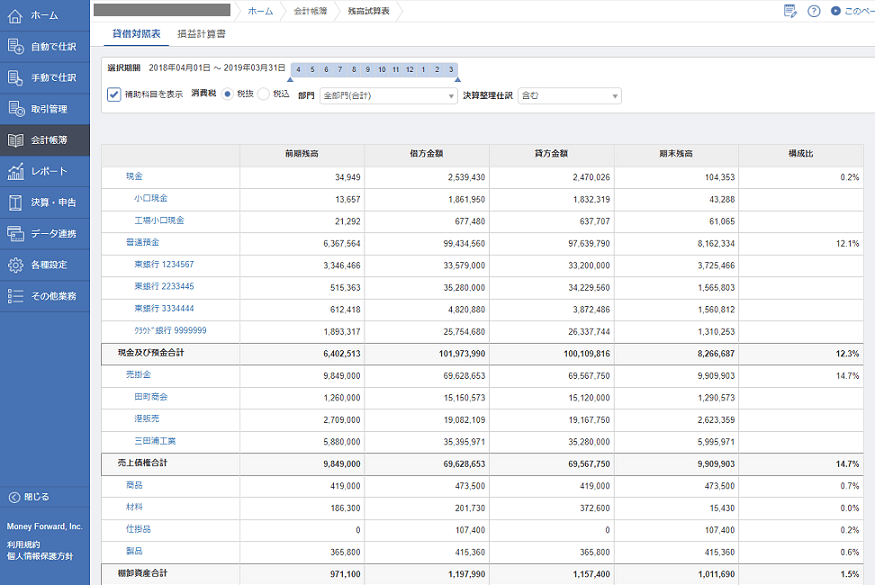The width and height of the screenshot is (875, 585).
Task: Open the データ連携 card icon
Action: click(15, 233)
